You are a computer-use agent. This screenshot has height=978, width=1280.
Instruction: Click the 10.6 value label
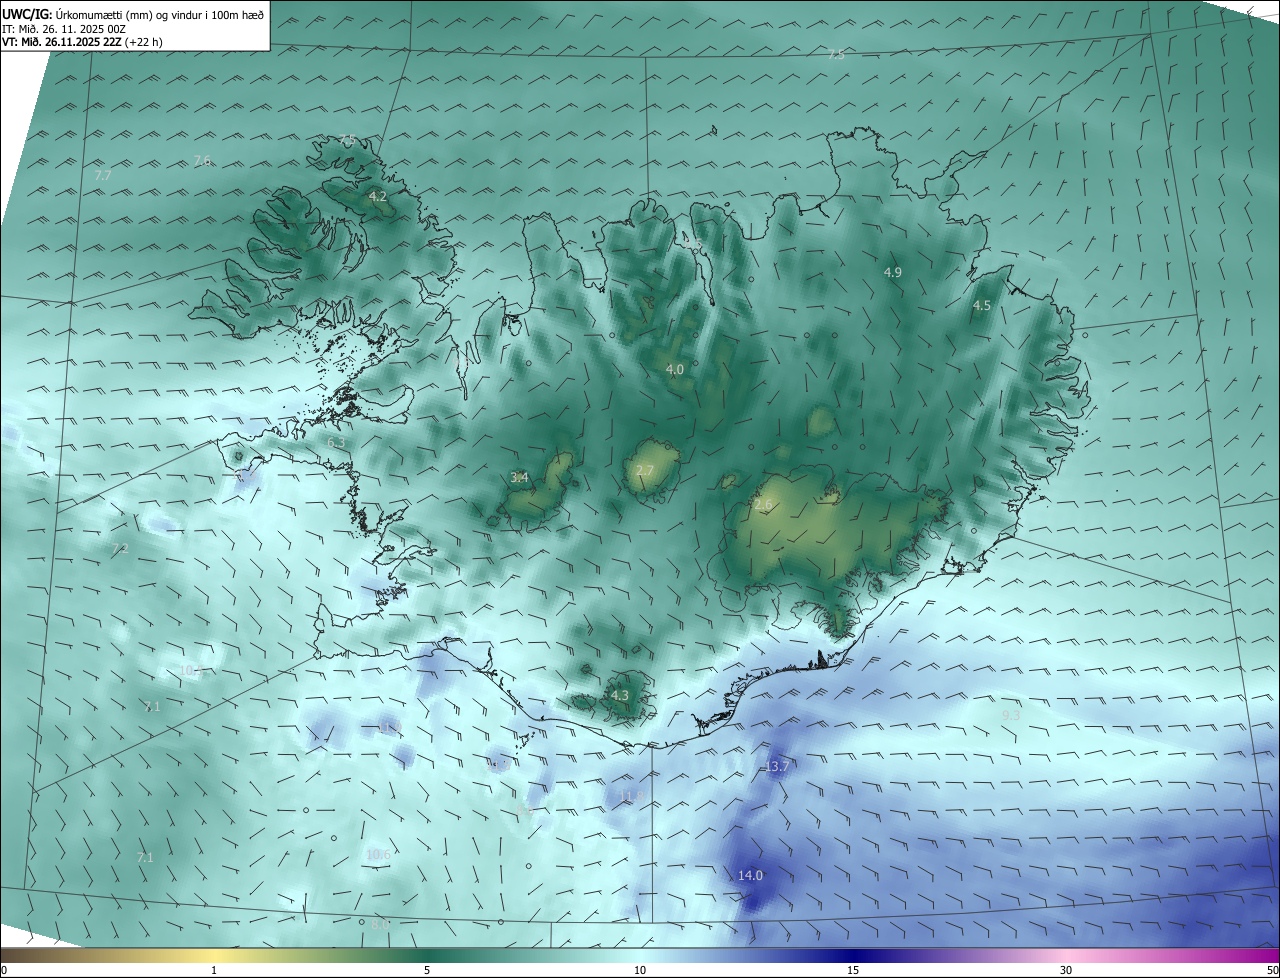point(378,854)
